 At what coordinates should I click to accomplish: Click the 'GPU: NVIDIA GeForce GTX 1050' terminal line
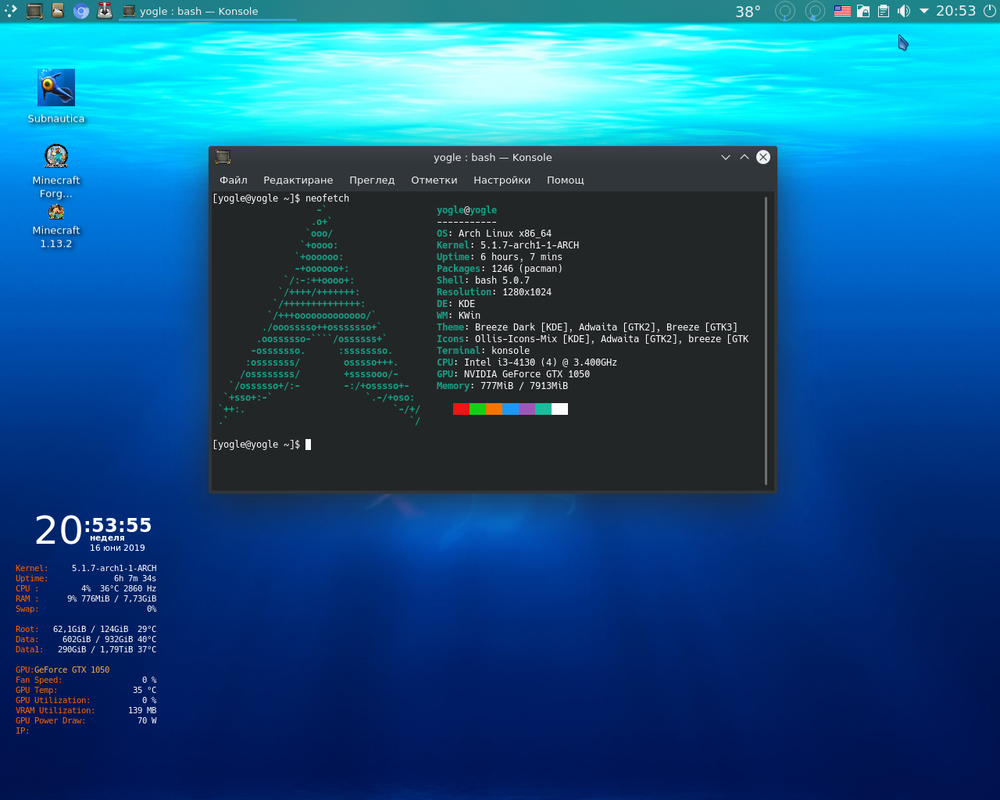point(513,374)
